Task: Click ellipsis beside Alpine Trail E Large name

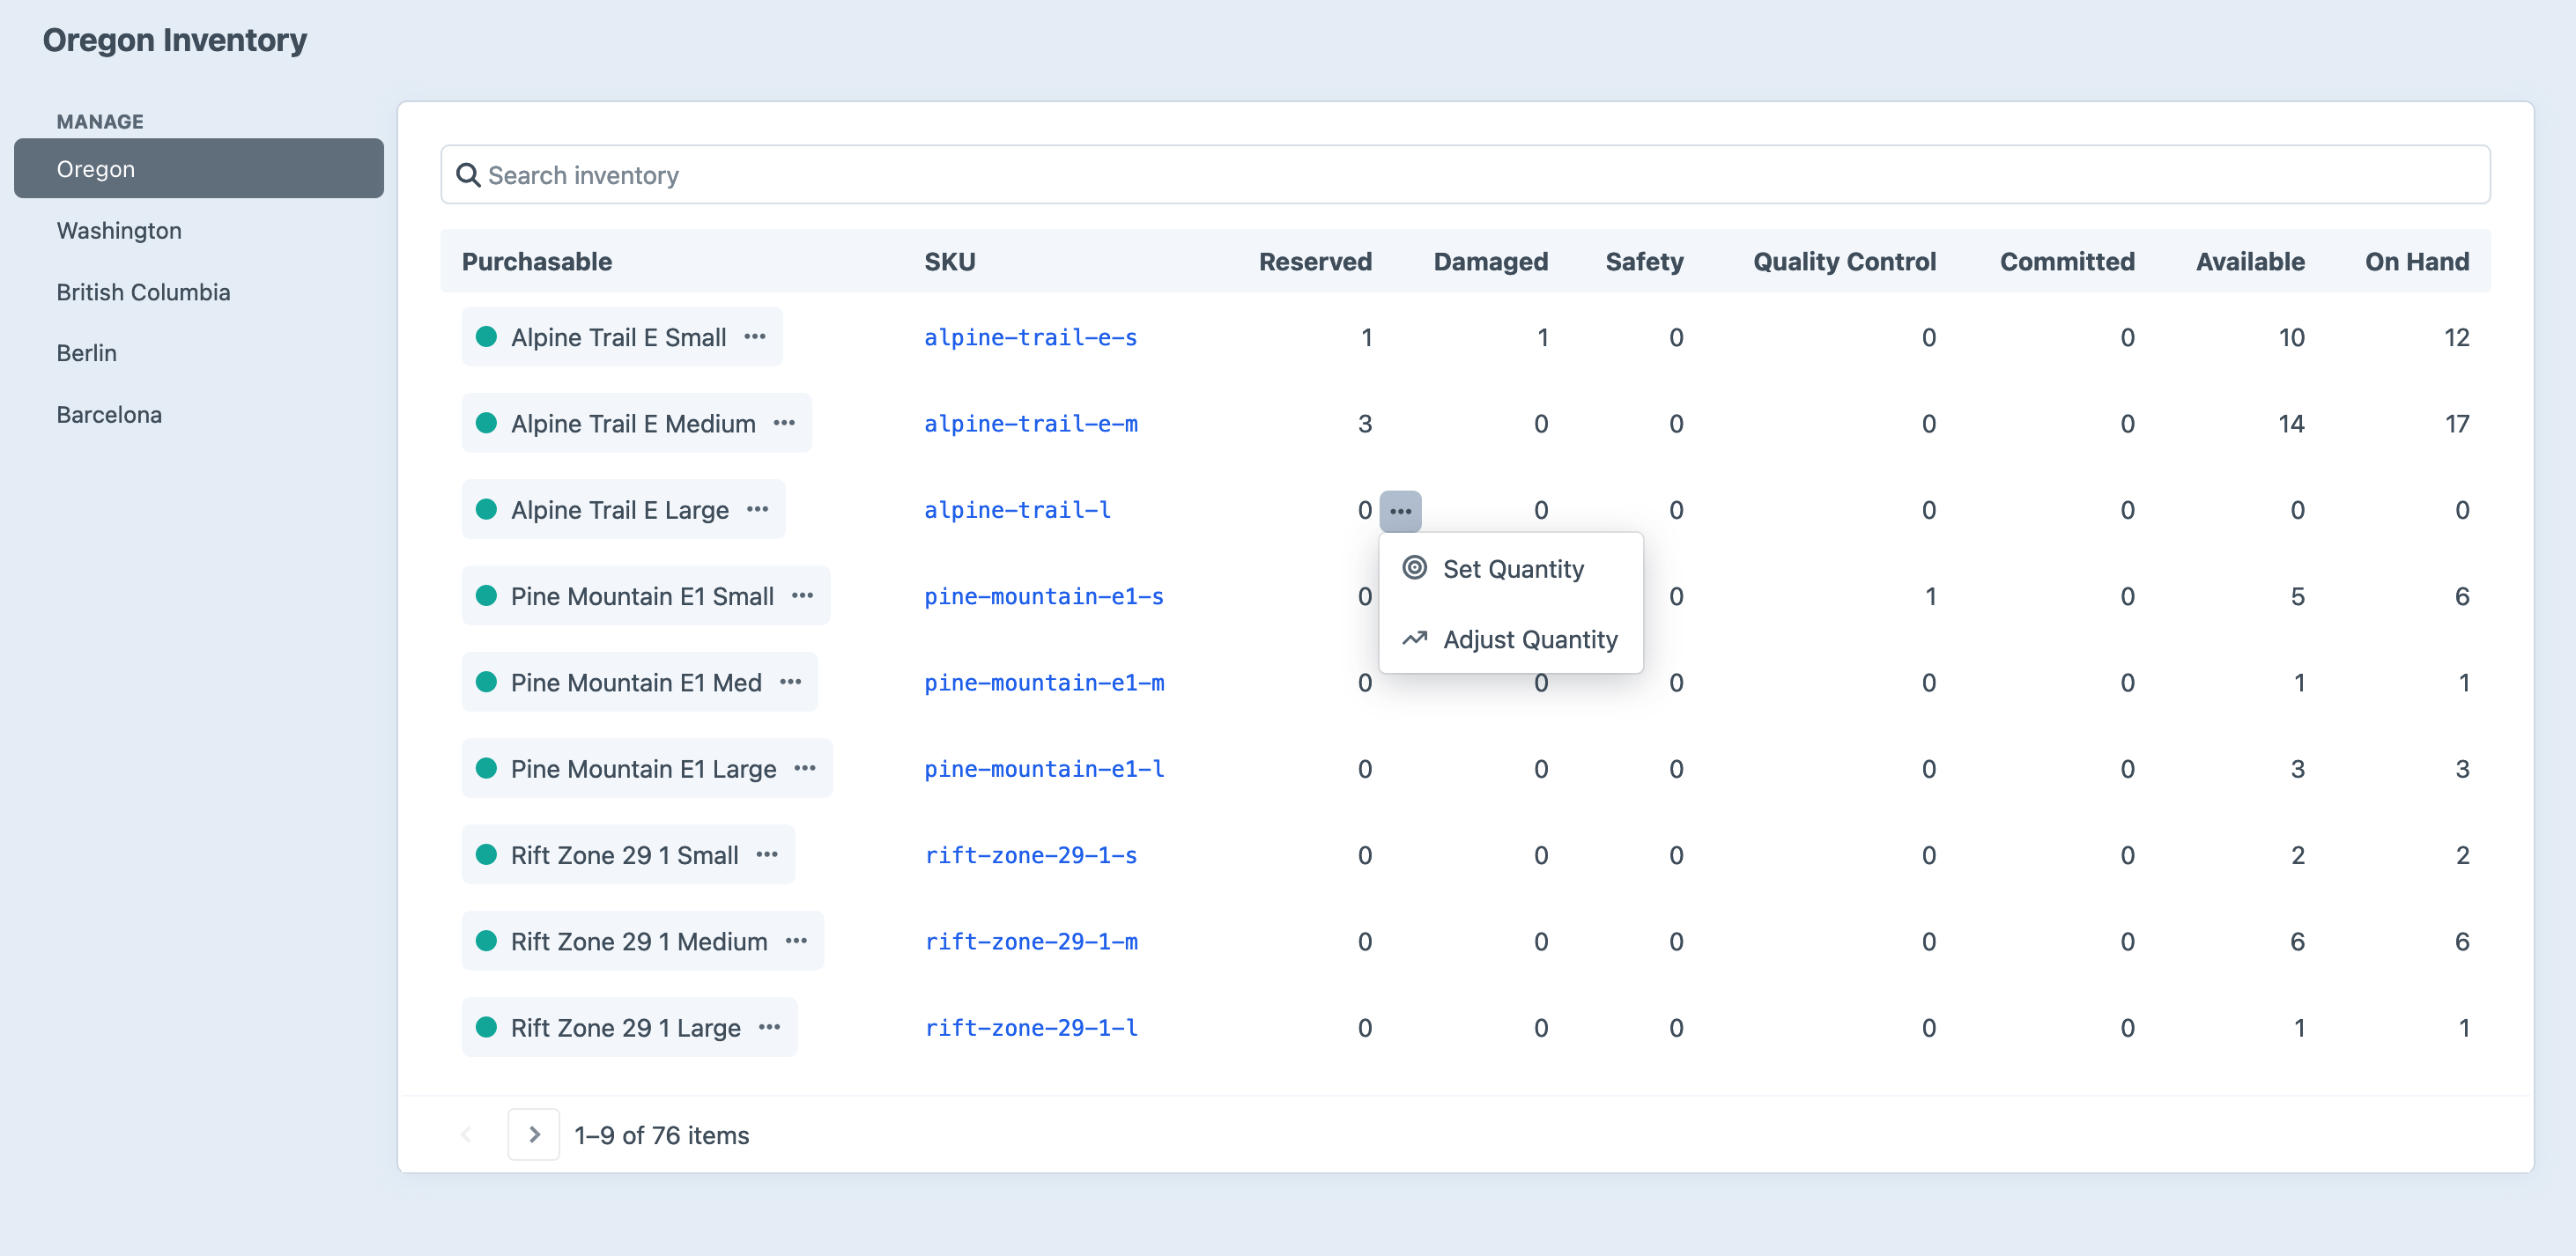Action: pyautogui.click(x=758, y=510)
